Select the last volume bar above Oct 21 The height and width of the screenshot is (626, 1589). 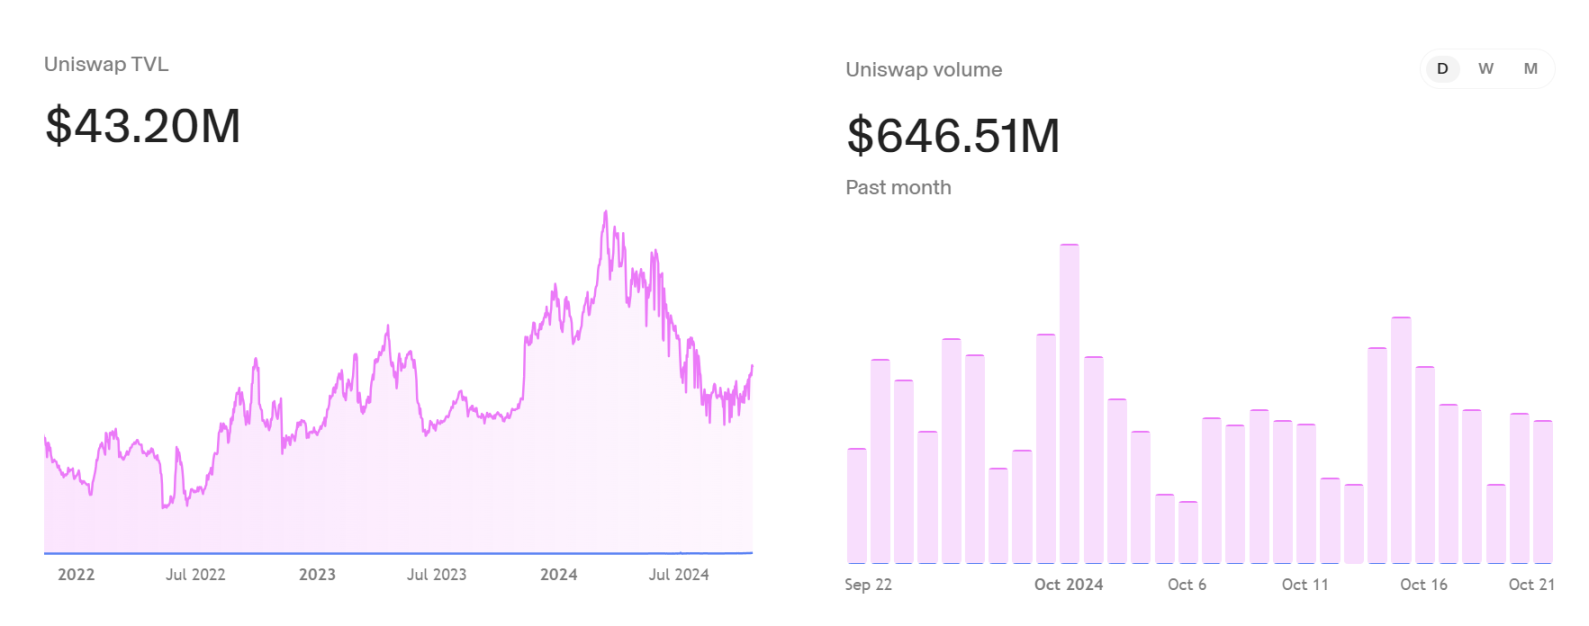tap(1543, 492)
